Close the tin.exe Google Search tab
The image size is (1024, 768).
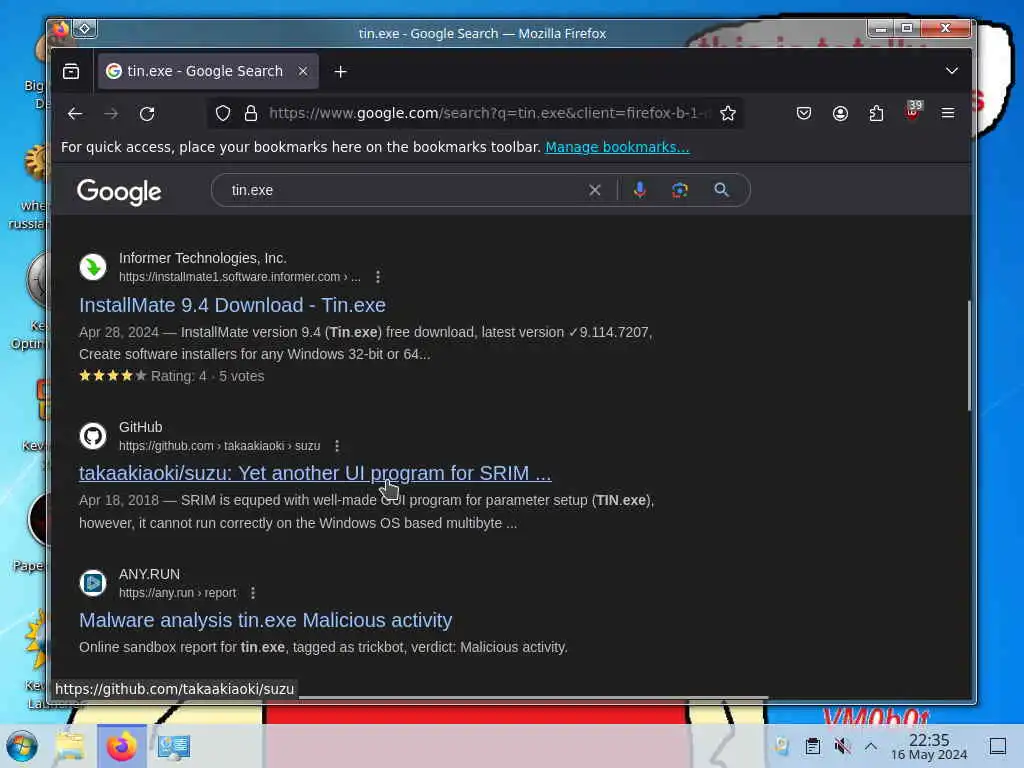303,71
